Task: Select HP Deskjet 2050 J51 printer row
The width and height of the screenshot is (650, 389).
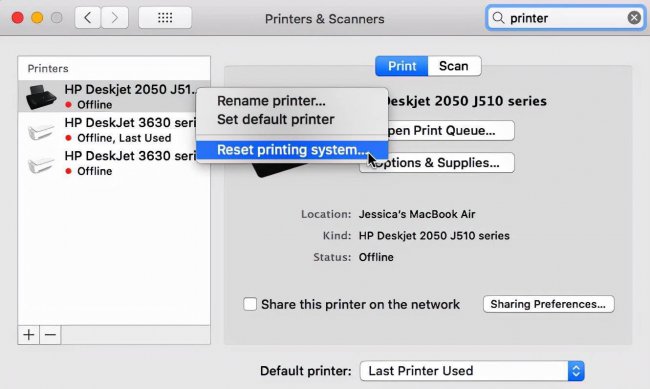Action: [114, 96]
